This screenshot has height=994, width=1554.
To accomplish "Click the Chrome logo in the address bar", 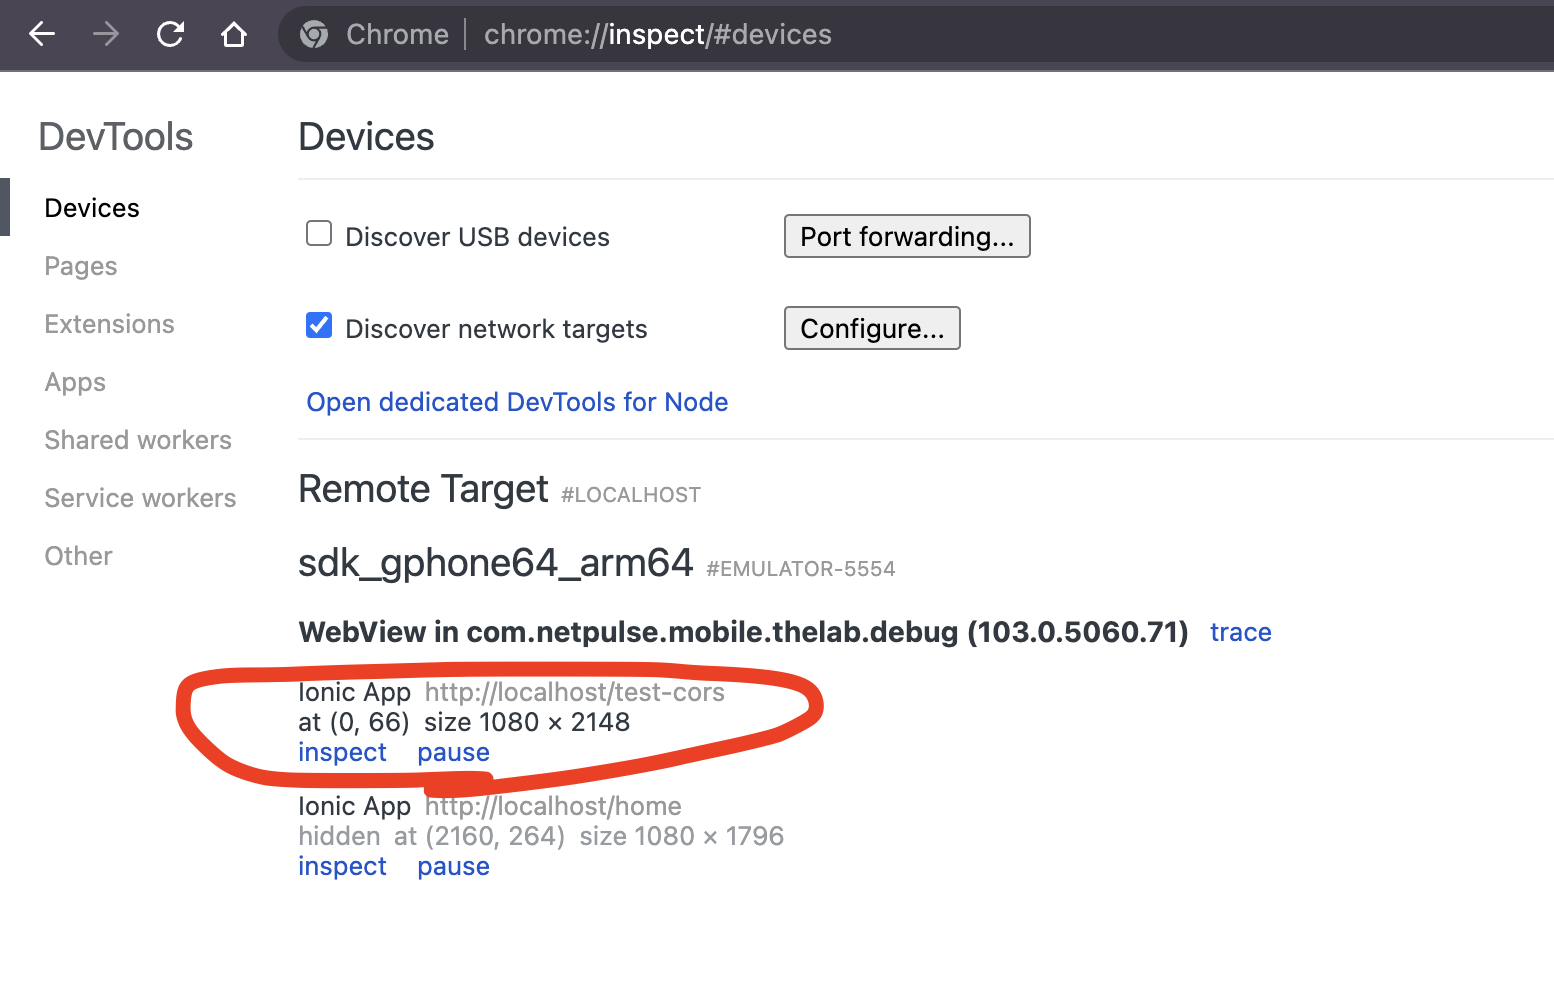I will (x=312, y=34).
